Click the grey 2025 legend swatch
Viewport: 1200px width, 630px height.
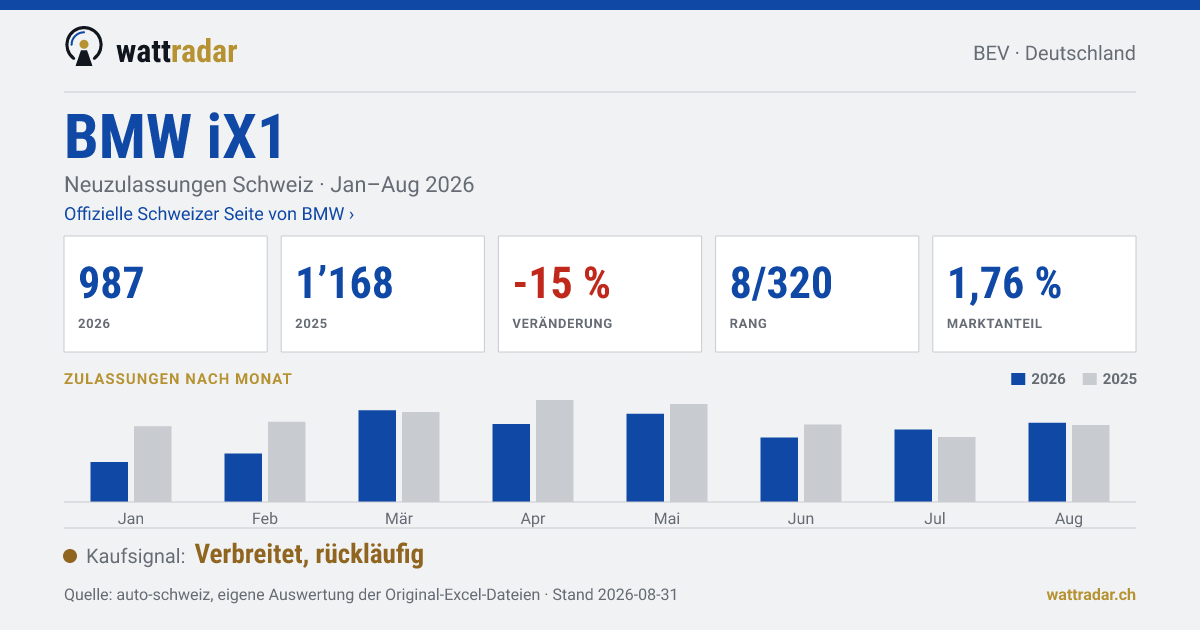[1090, 379]
